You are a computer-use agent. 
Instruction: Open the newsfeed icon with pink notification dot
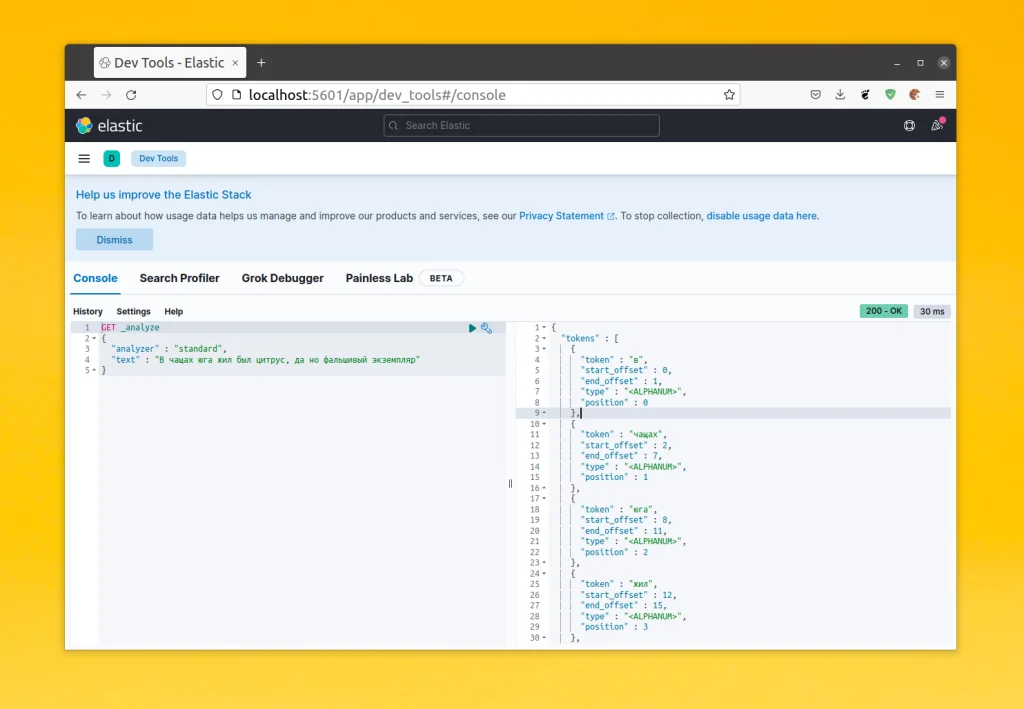click(936, 125)
